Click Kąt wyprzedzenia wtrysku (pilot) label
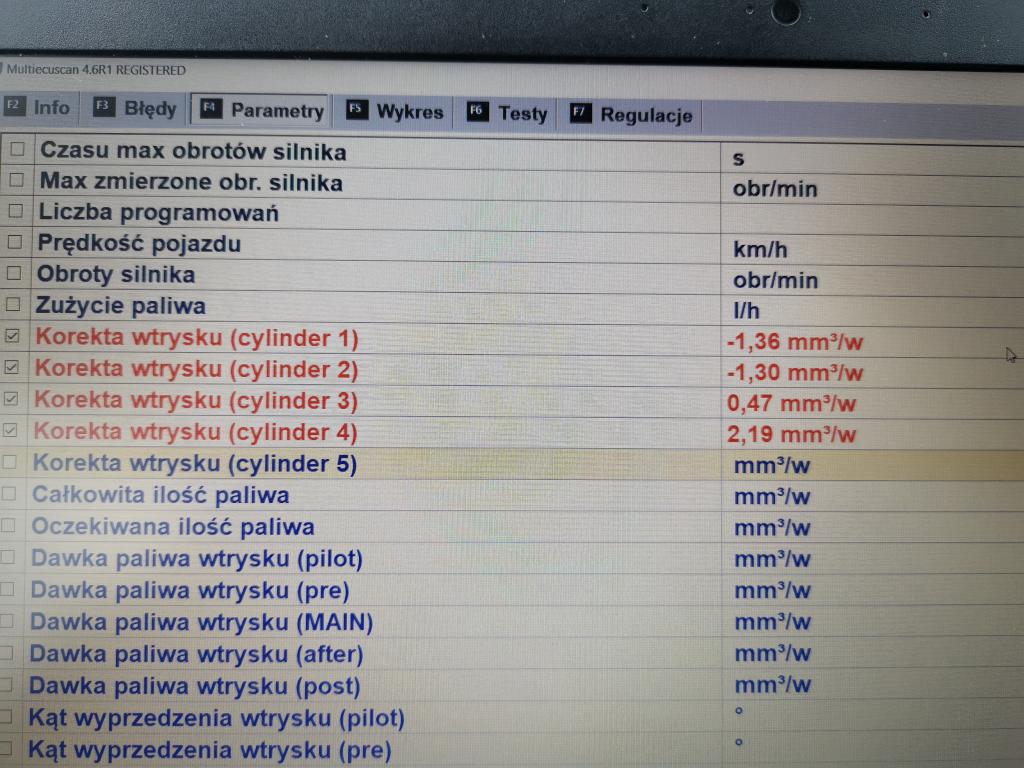Viewport: 1024px width, 768px height. click(216, 718)
